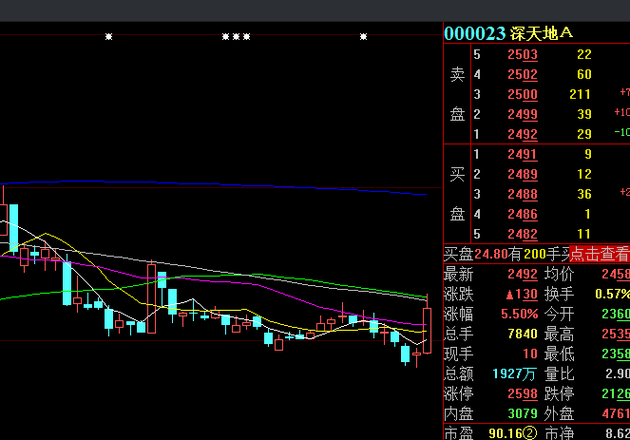The width and height of the screenshot is (630, 440).
Task: Click the 内盘 value 3079
Action: 522,414
